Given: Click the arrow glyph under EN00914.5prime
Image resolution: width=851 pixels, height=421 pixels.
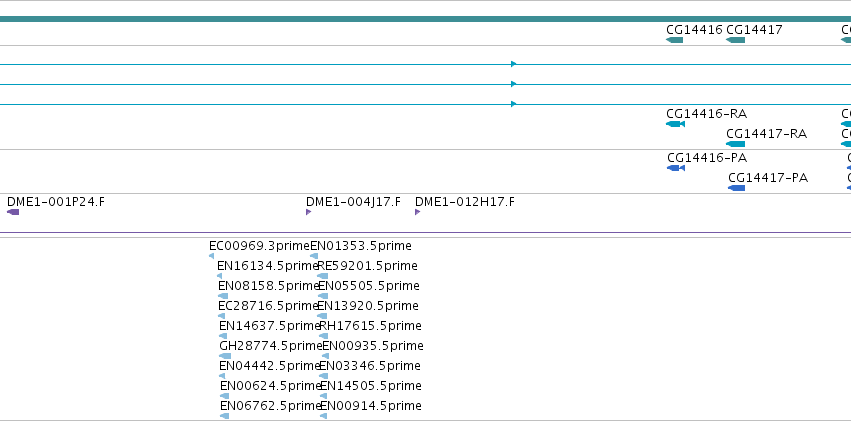Looking at the screenshot, I should [x=323, y=416].
